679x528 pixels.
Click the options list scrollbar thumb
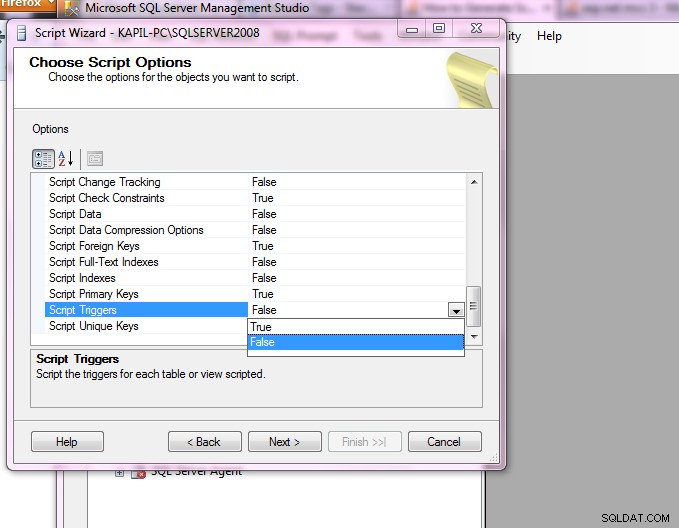tap(474, 306)
